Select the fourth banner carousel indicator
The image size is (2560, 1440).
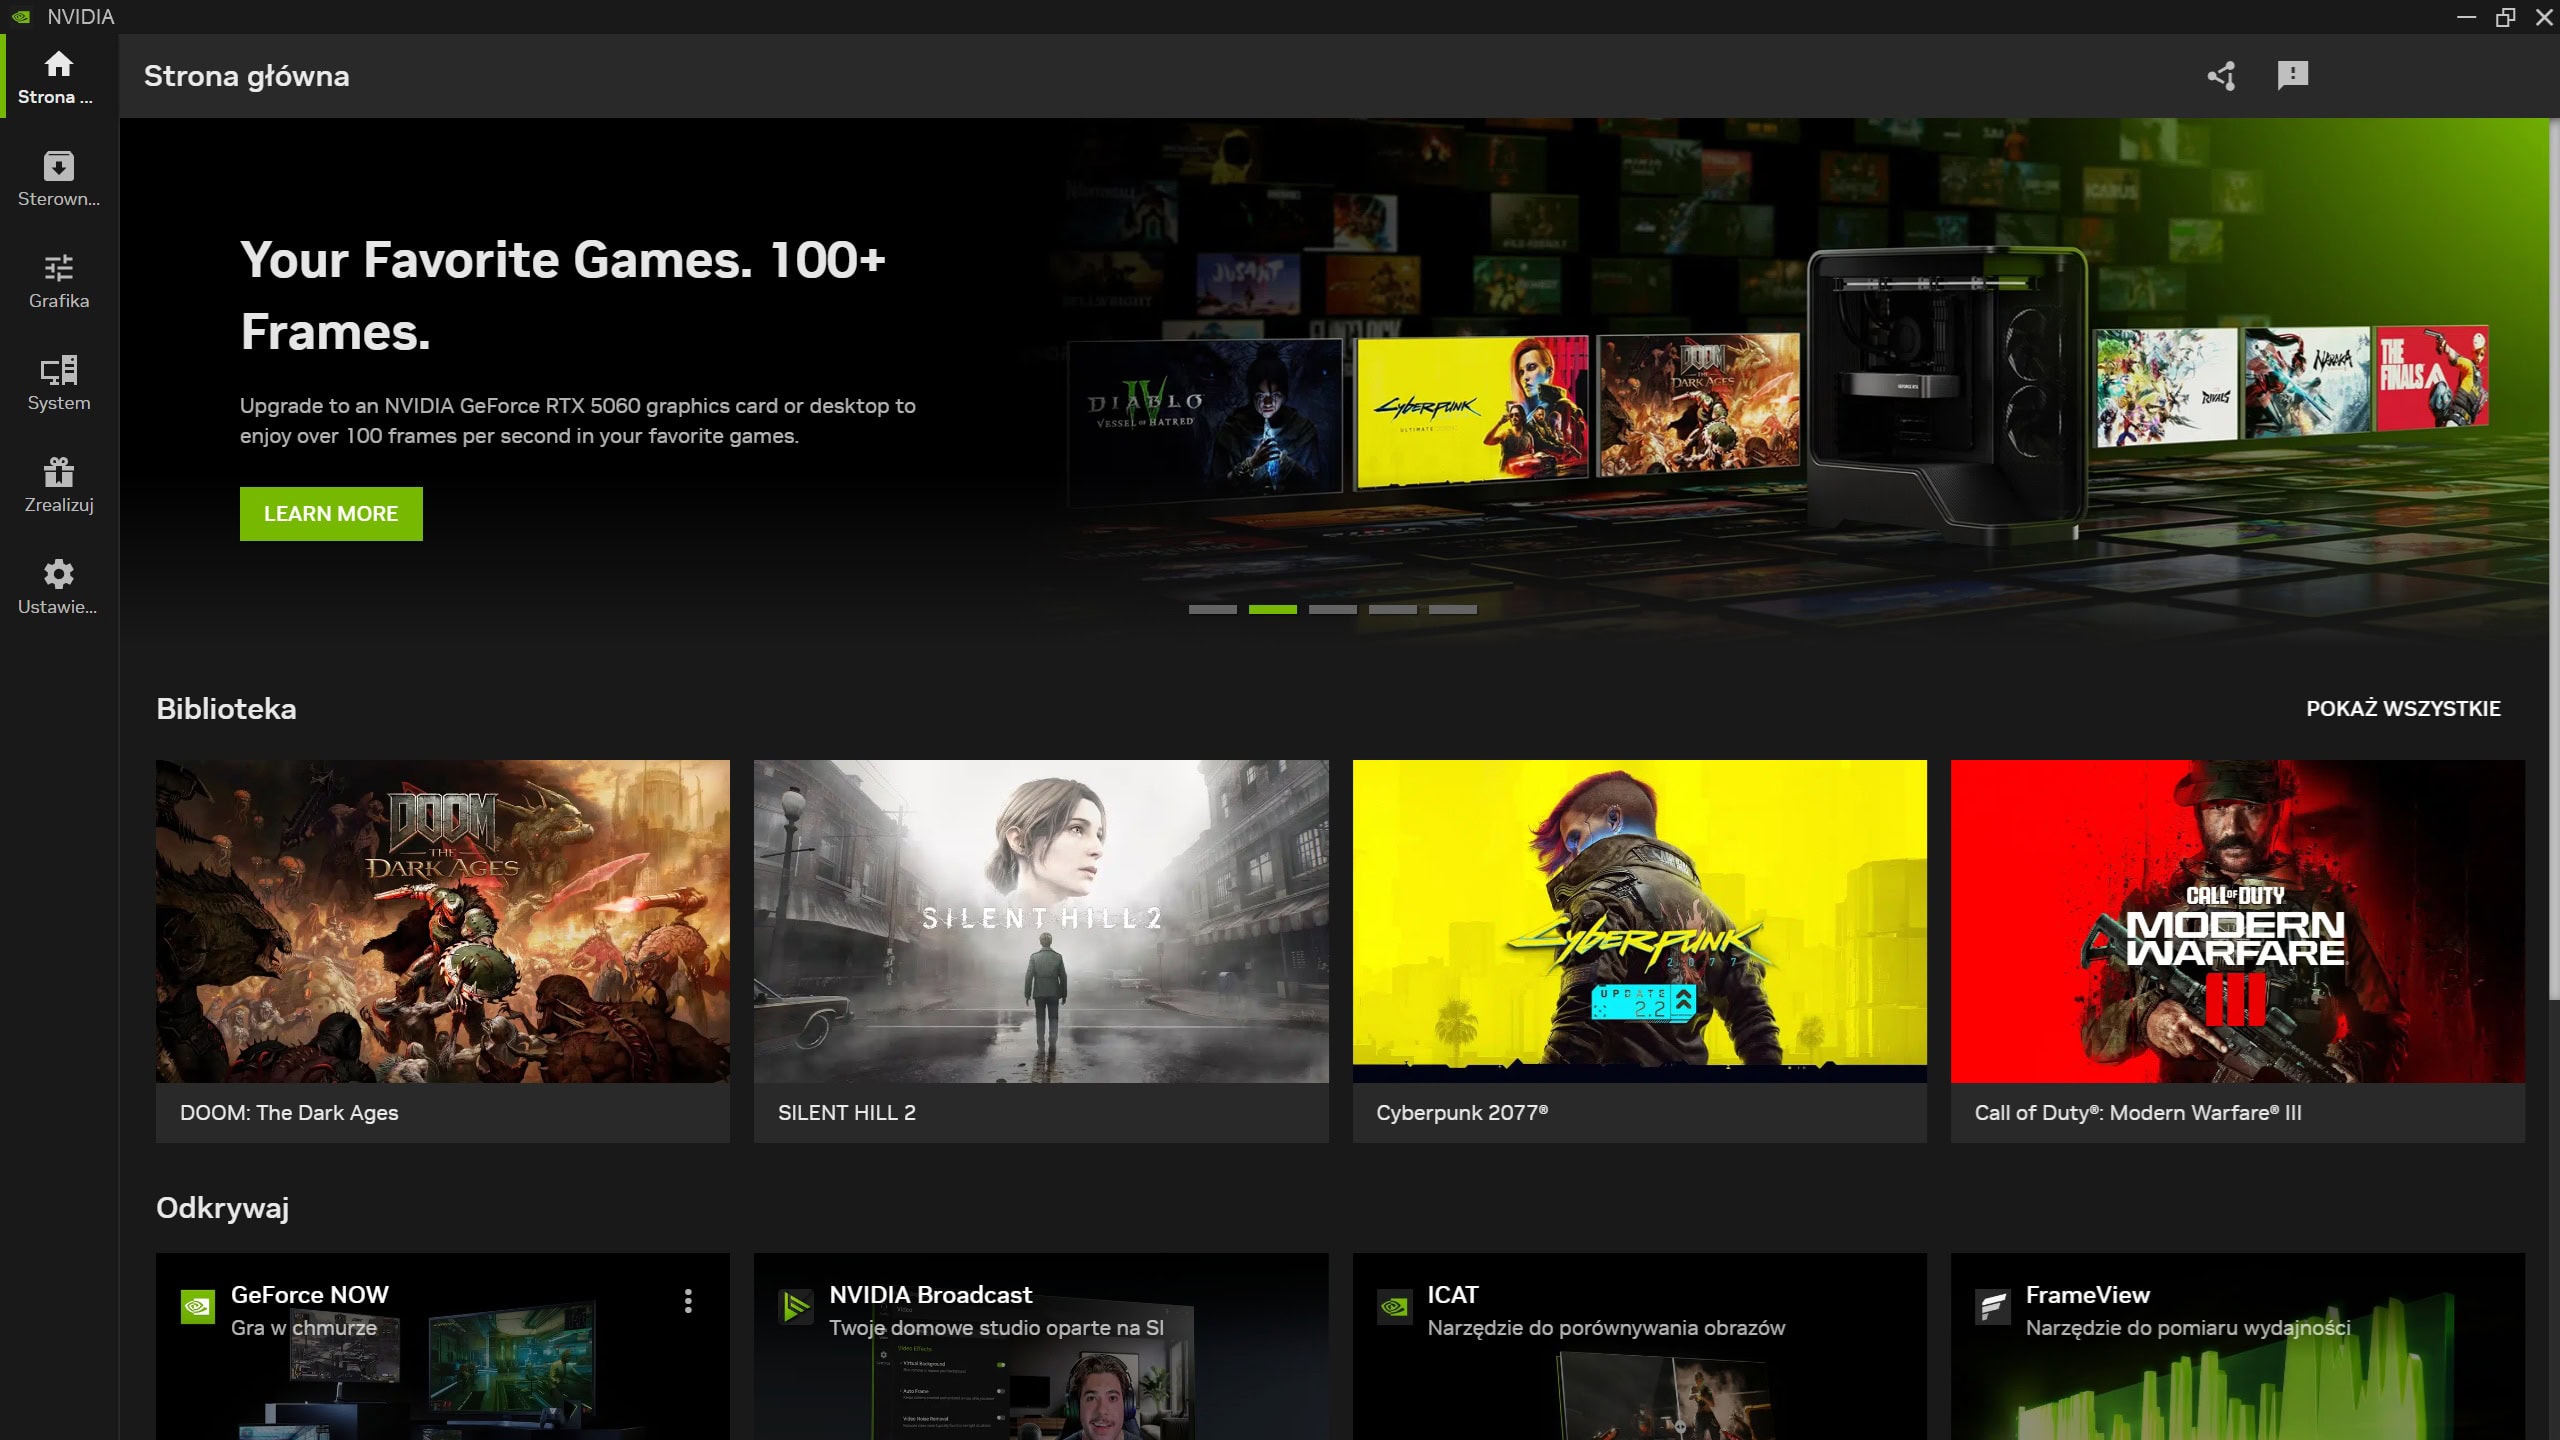1392,609
